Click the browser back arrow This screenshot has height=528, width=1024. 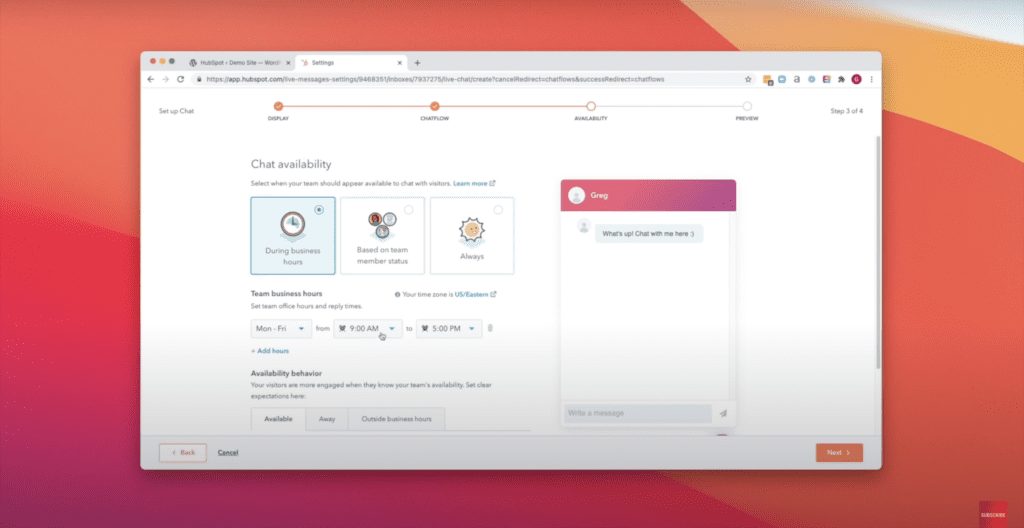[151, 79]
